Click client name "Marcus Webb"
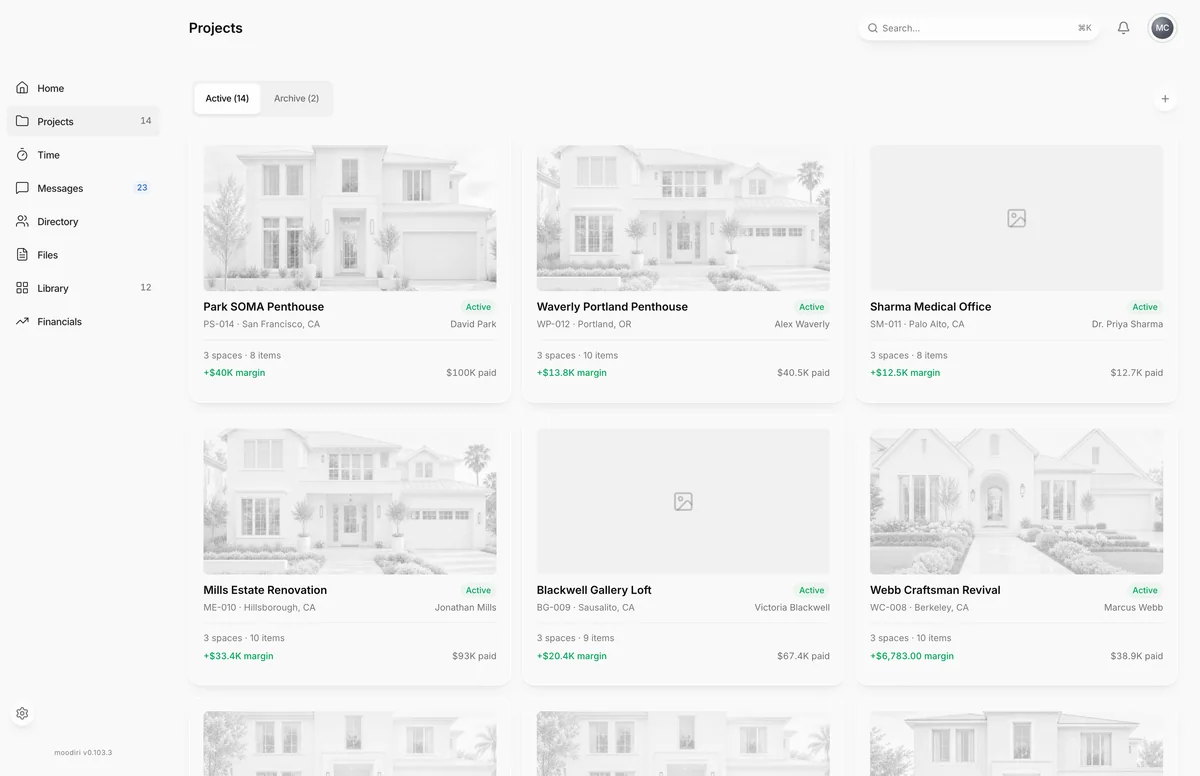Image resolution: width=1200 pixels, height=776 pixels. 1133,607
